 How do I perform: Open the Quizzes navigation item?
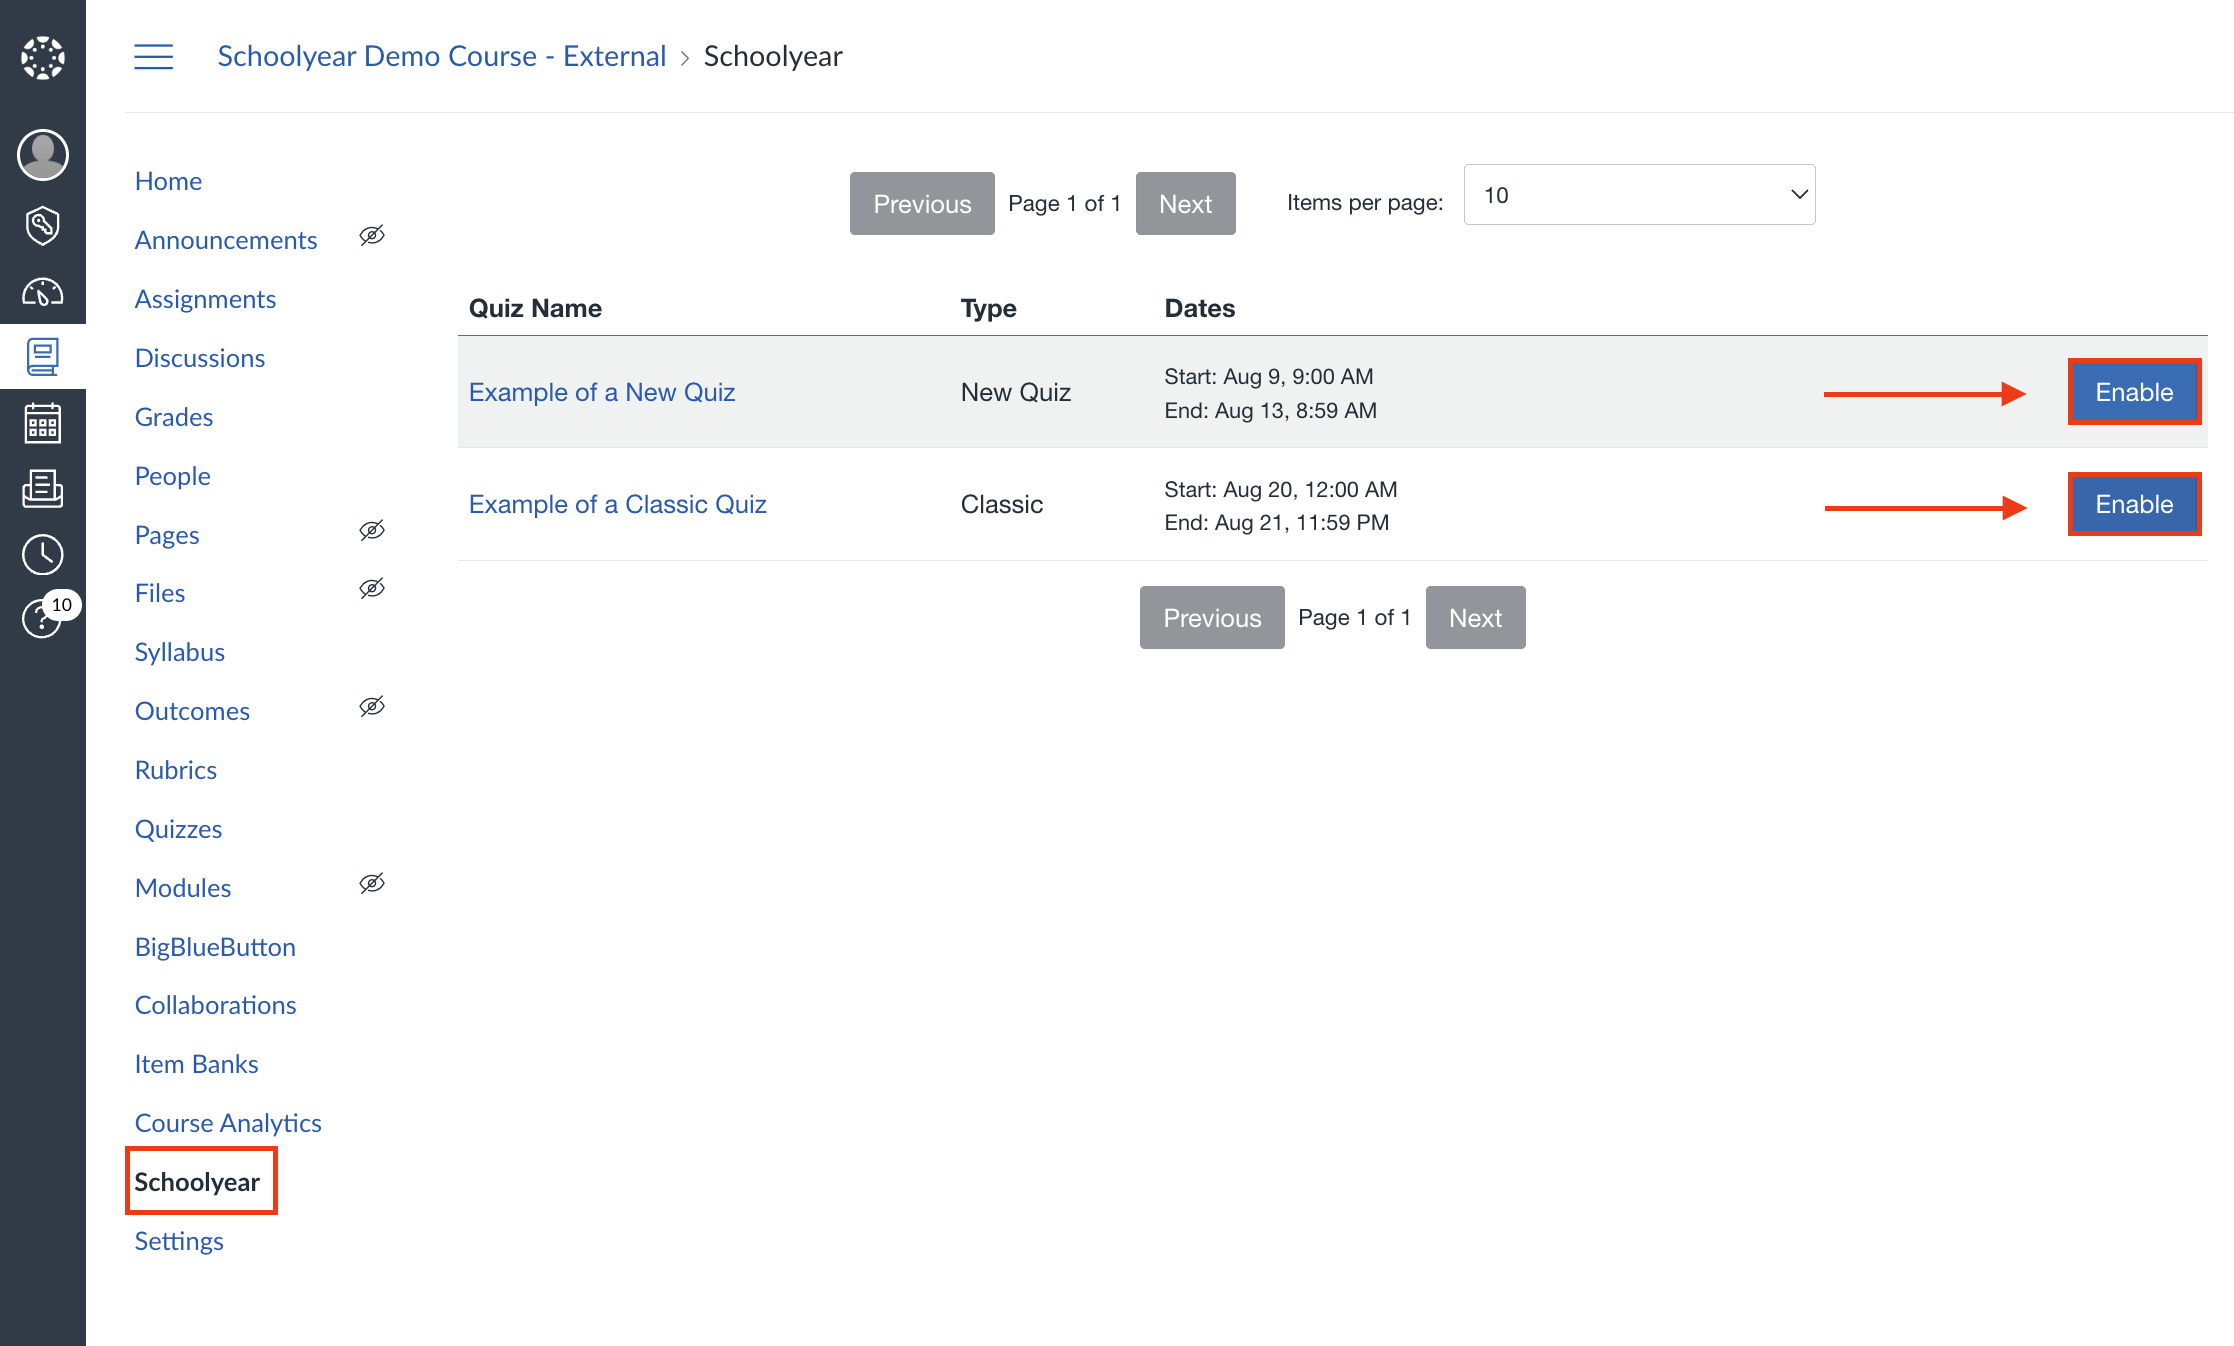click(178, 829)
